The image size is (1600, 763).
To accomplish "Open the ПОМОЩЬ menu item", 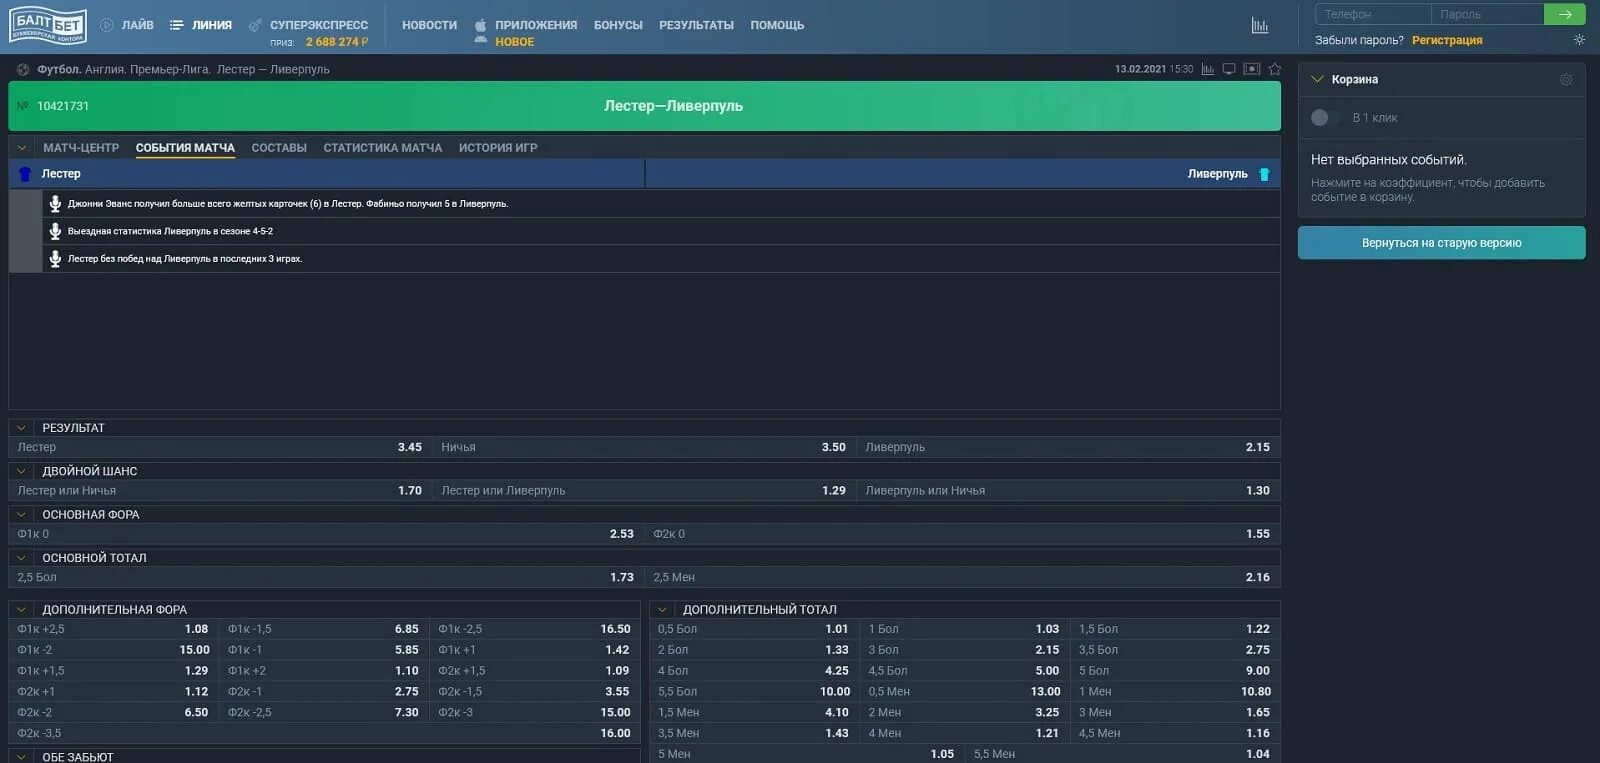I will (777, 25).
